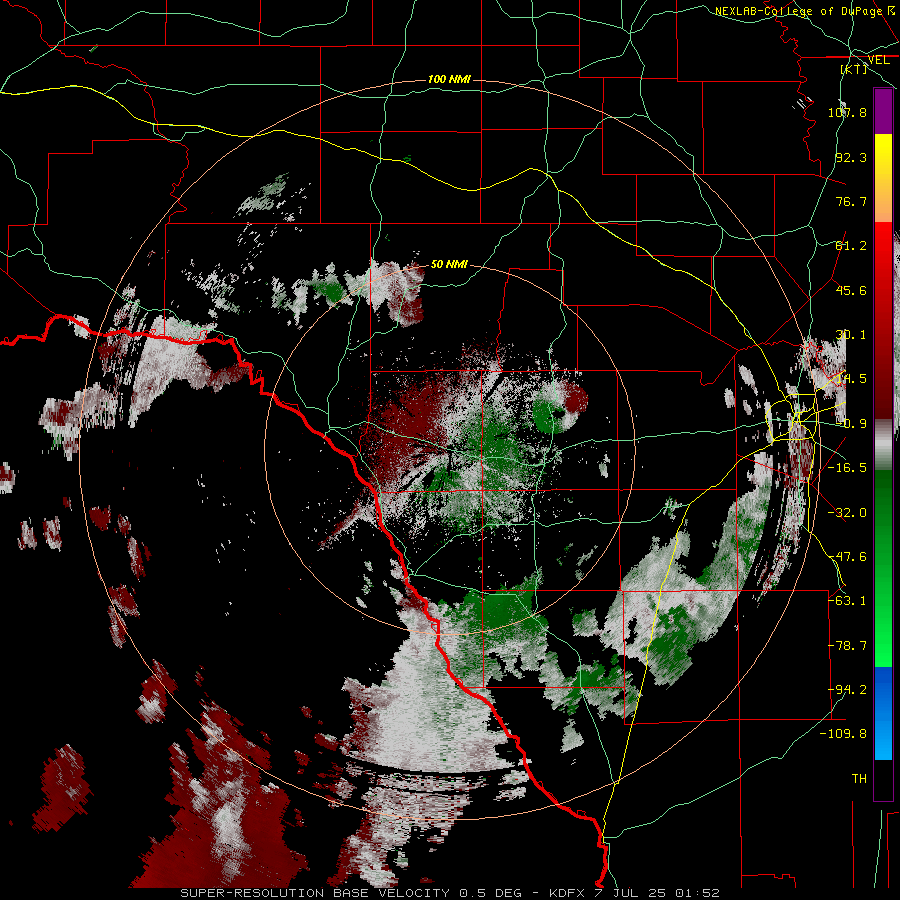Click the -16.5 velocity scale value
The width and height of the screenshot is (900, 900).
point(847,467)
